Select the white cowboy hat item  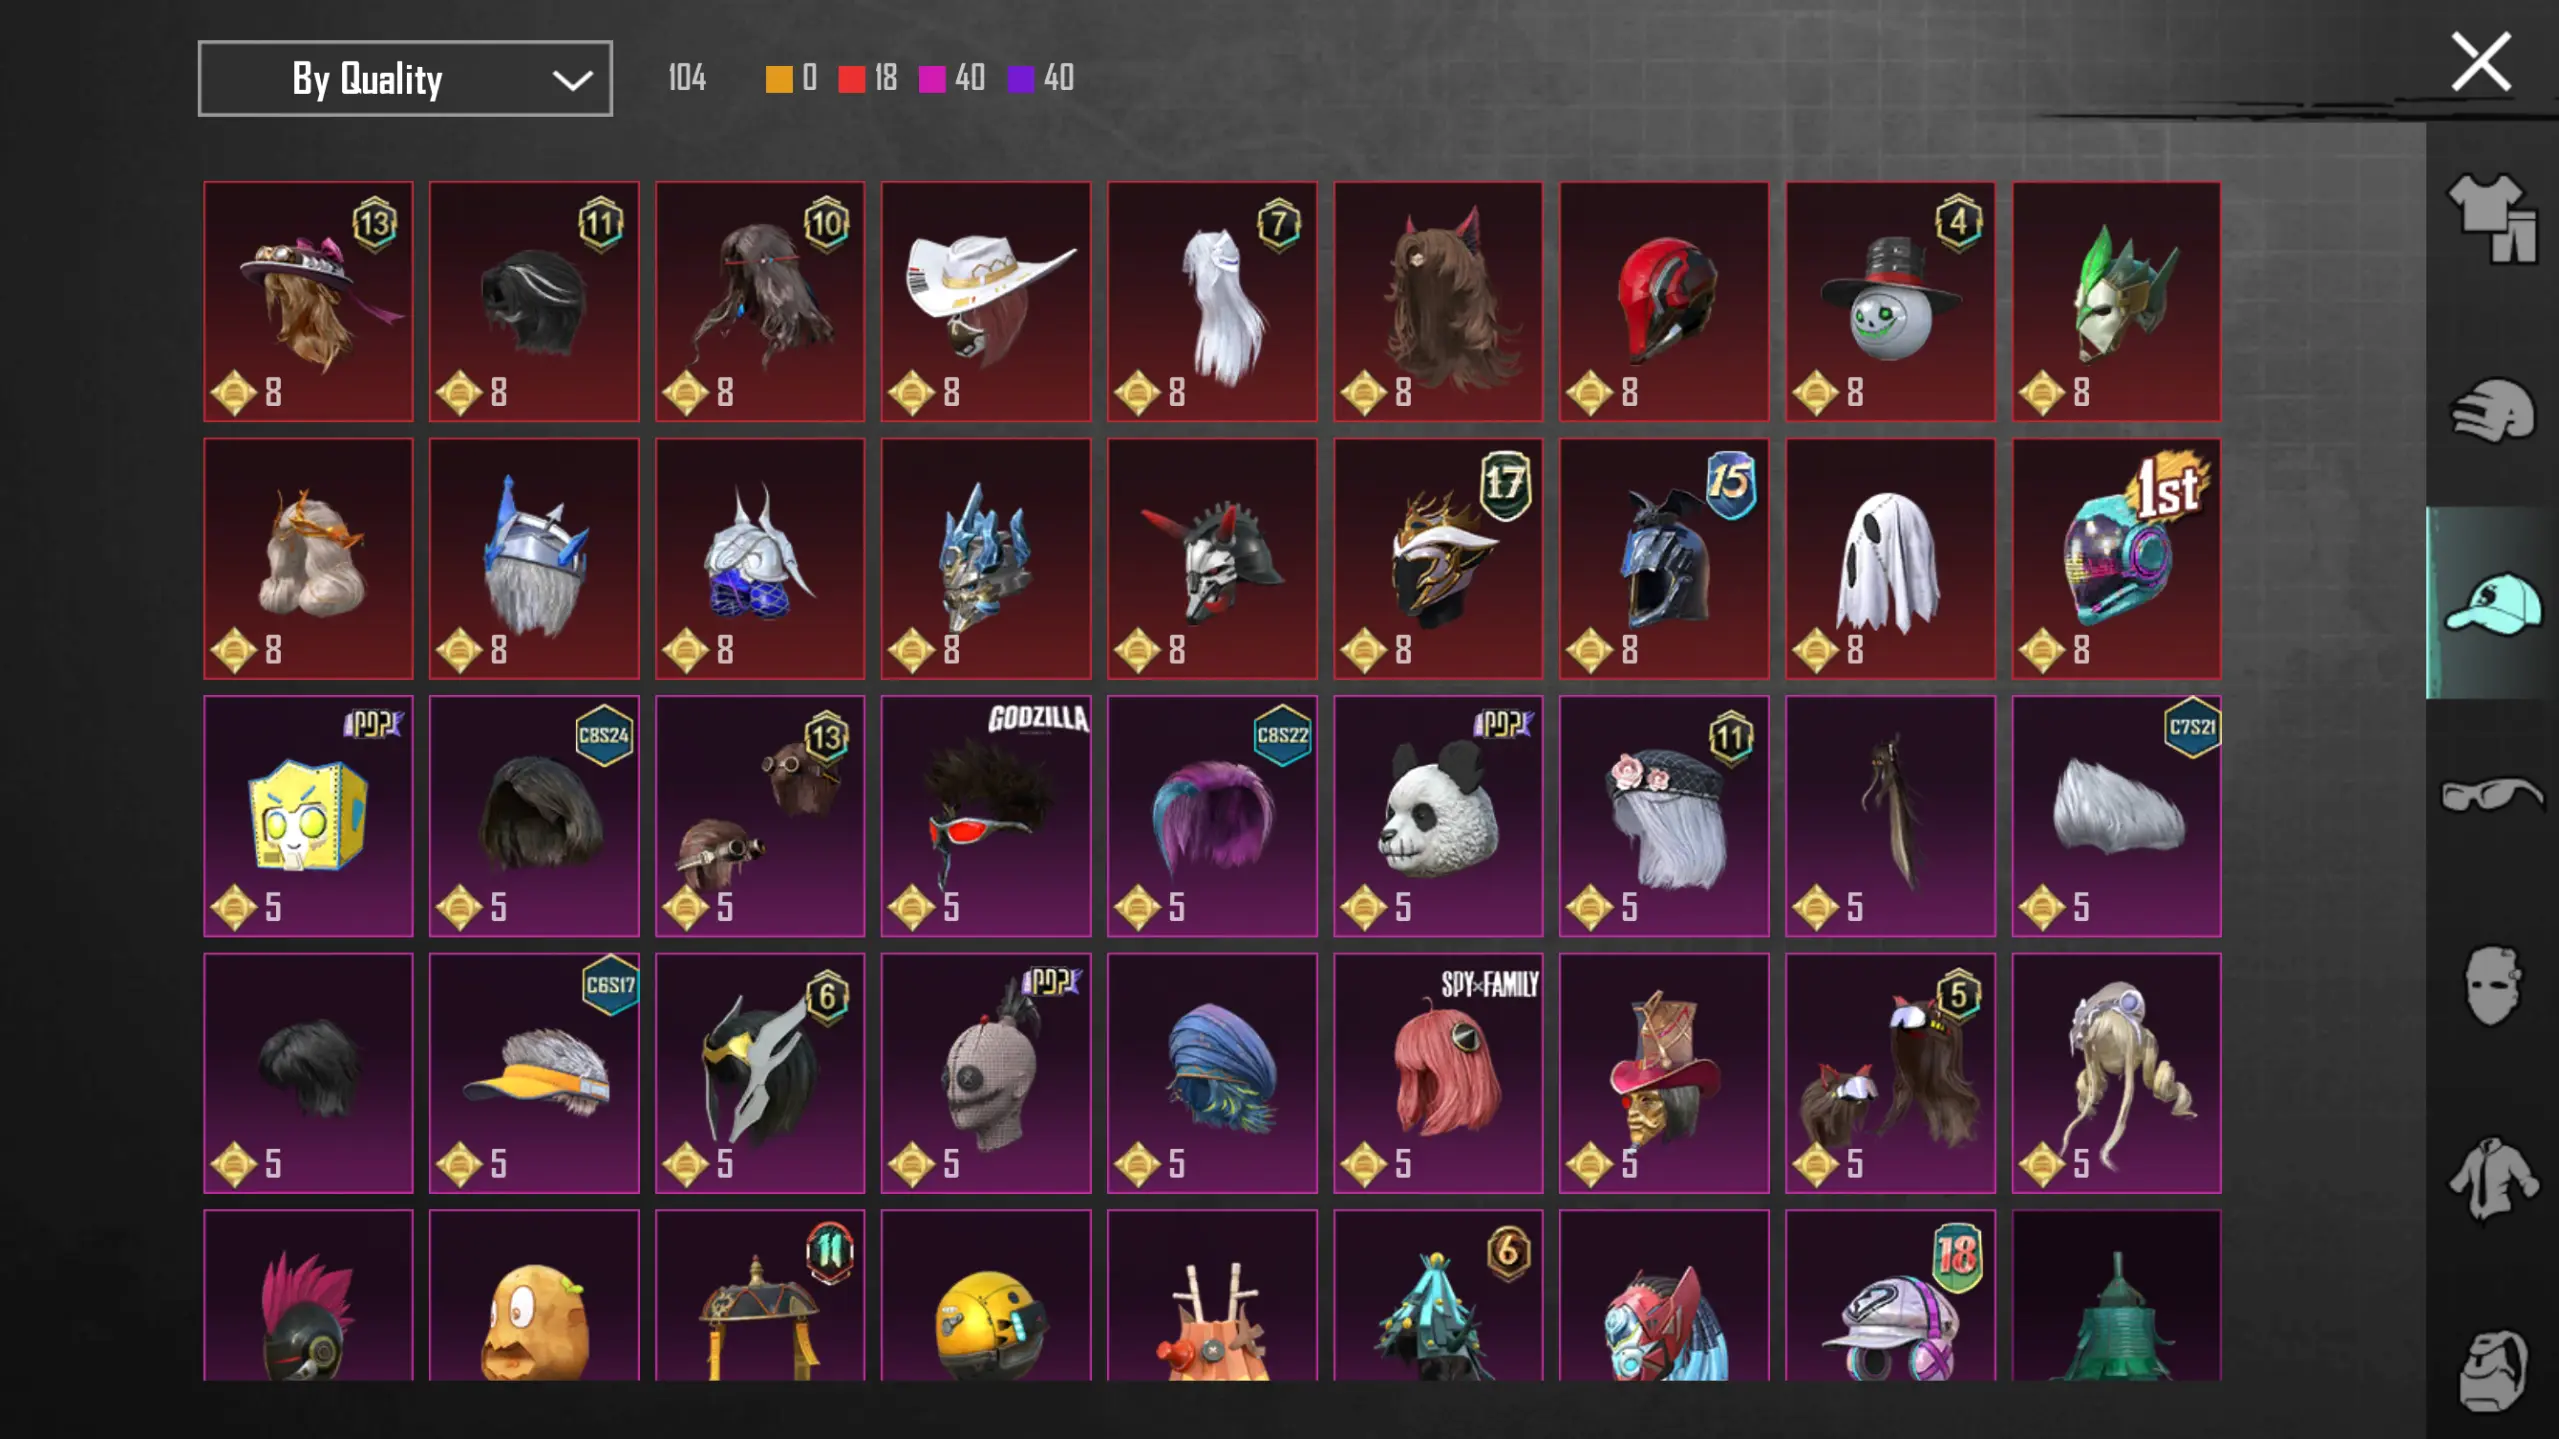[986, 301]
